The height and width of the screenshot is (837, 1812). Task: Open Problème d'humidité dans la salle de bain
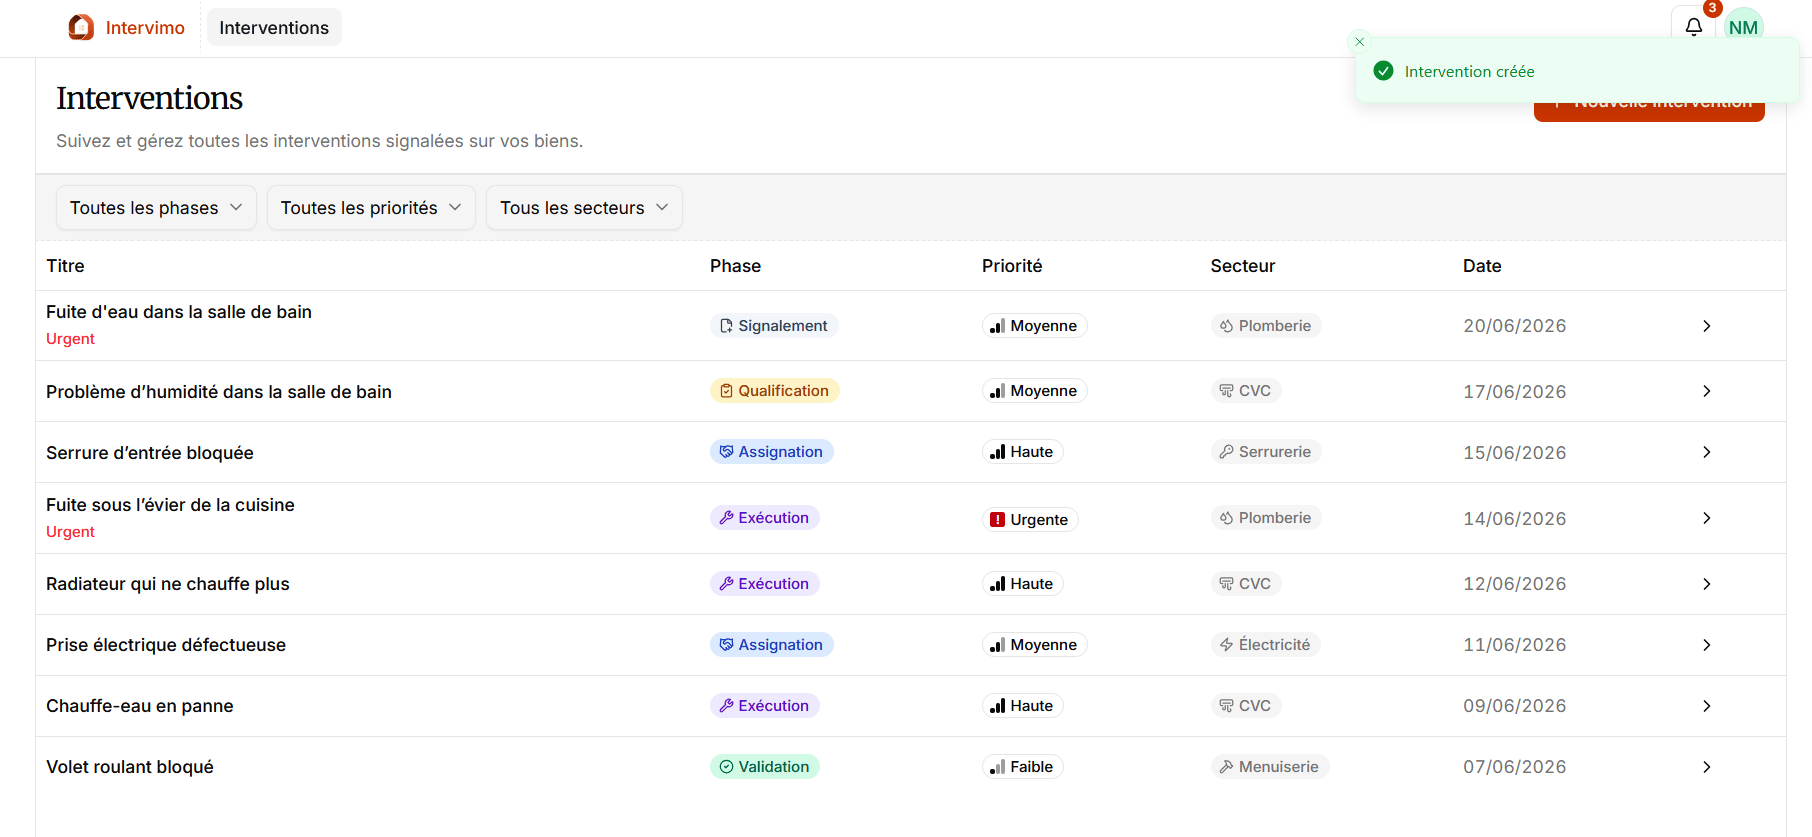point(219,392)
